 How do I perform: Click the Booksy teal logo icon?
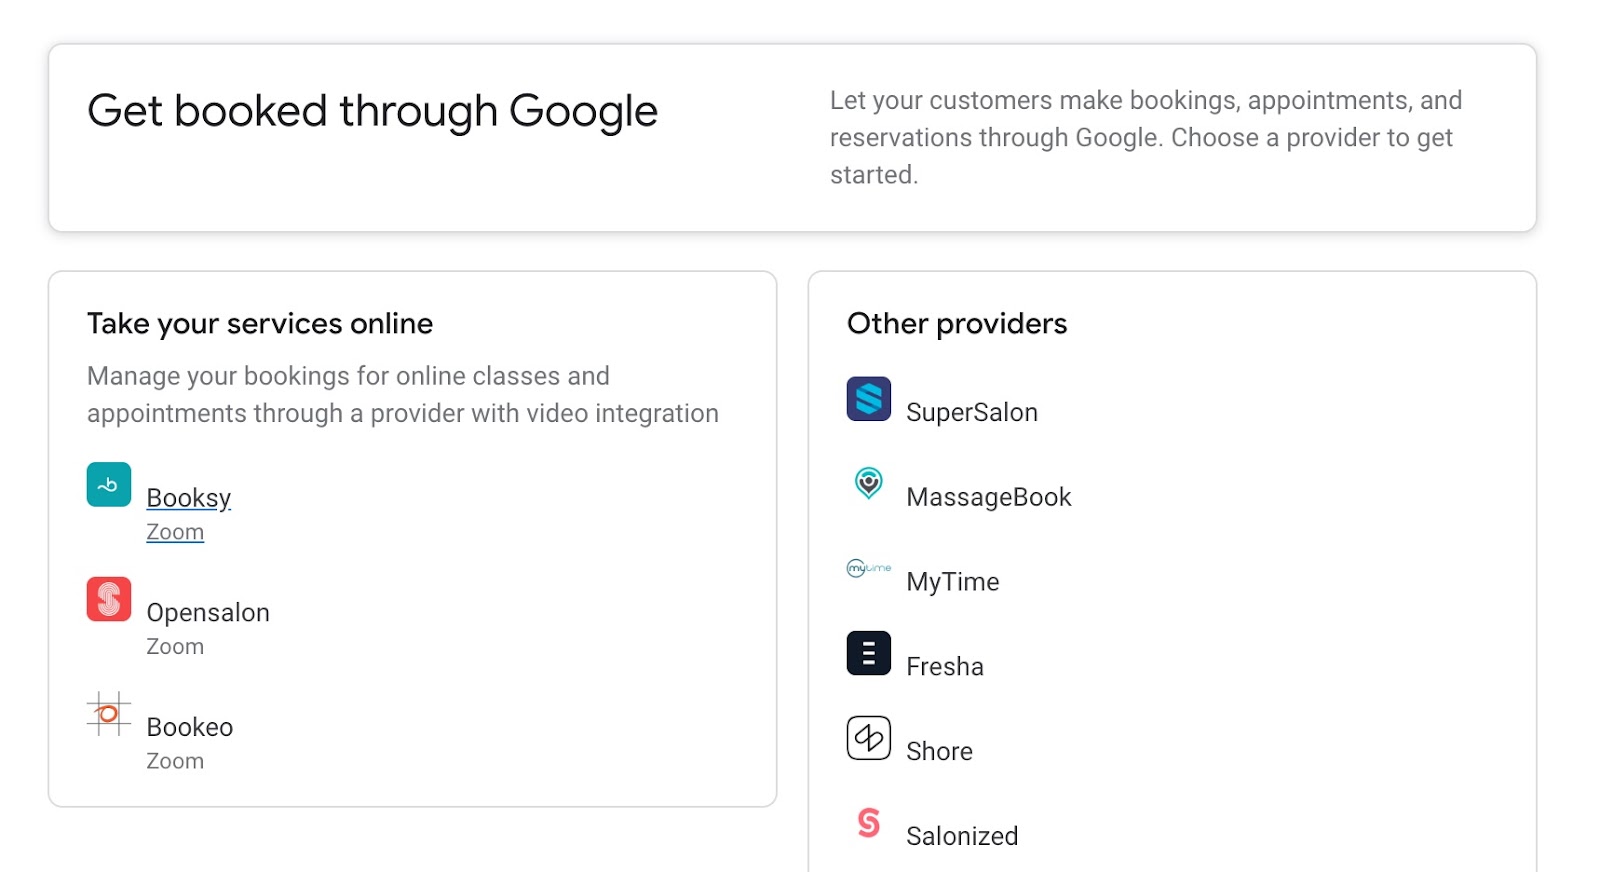[109, 485]
